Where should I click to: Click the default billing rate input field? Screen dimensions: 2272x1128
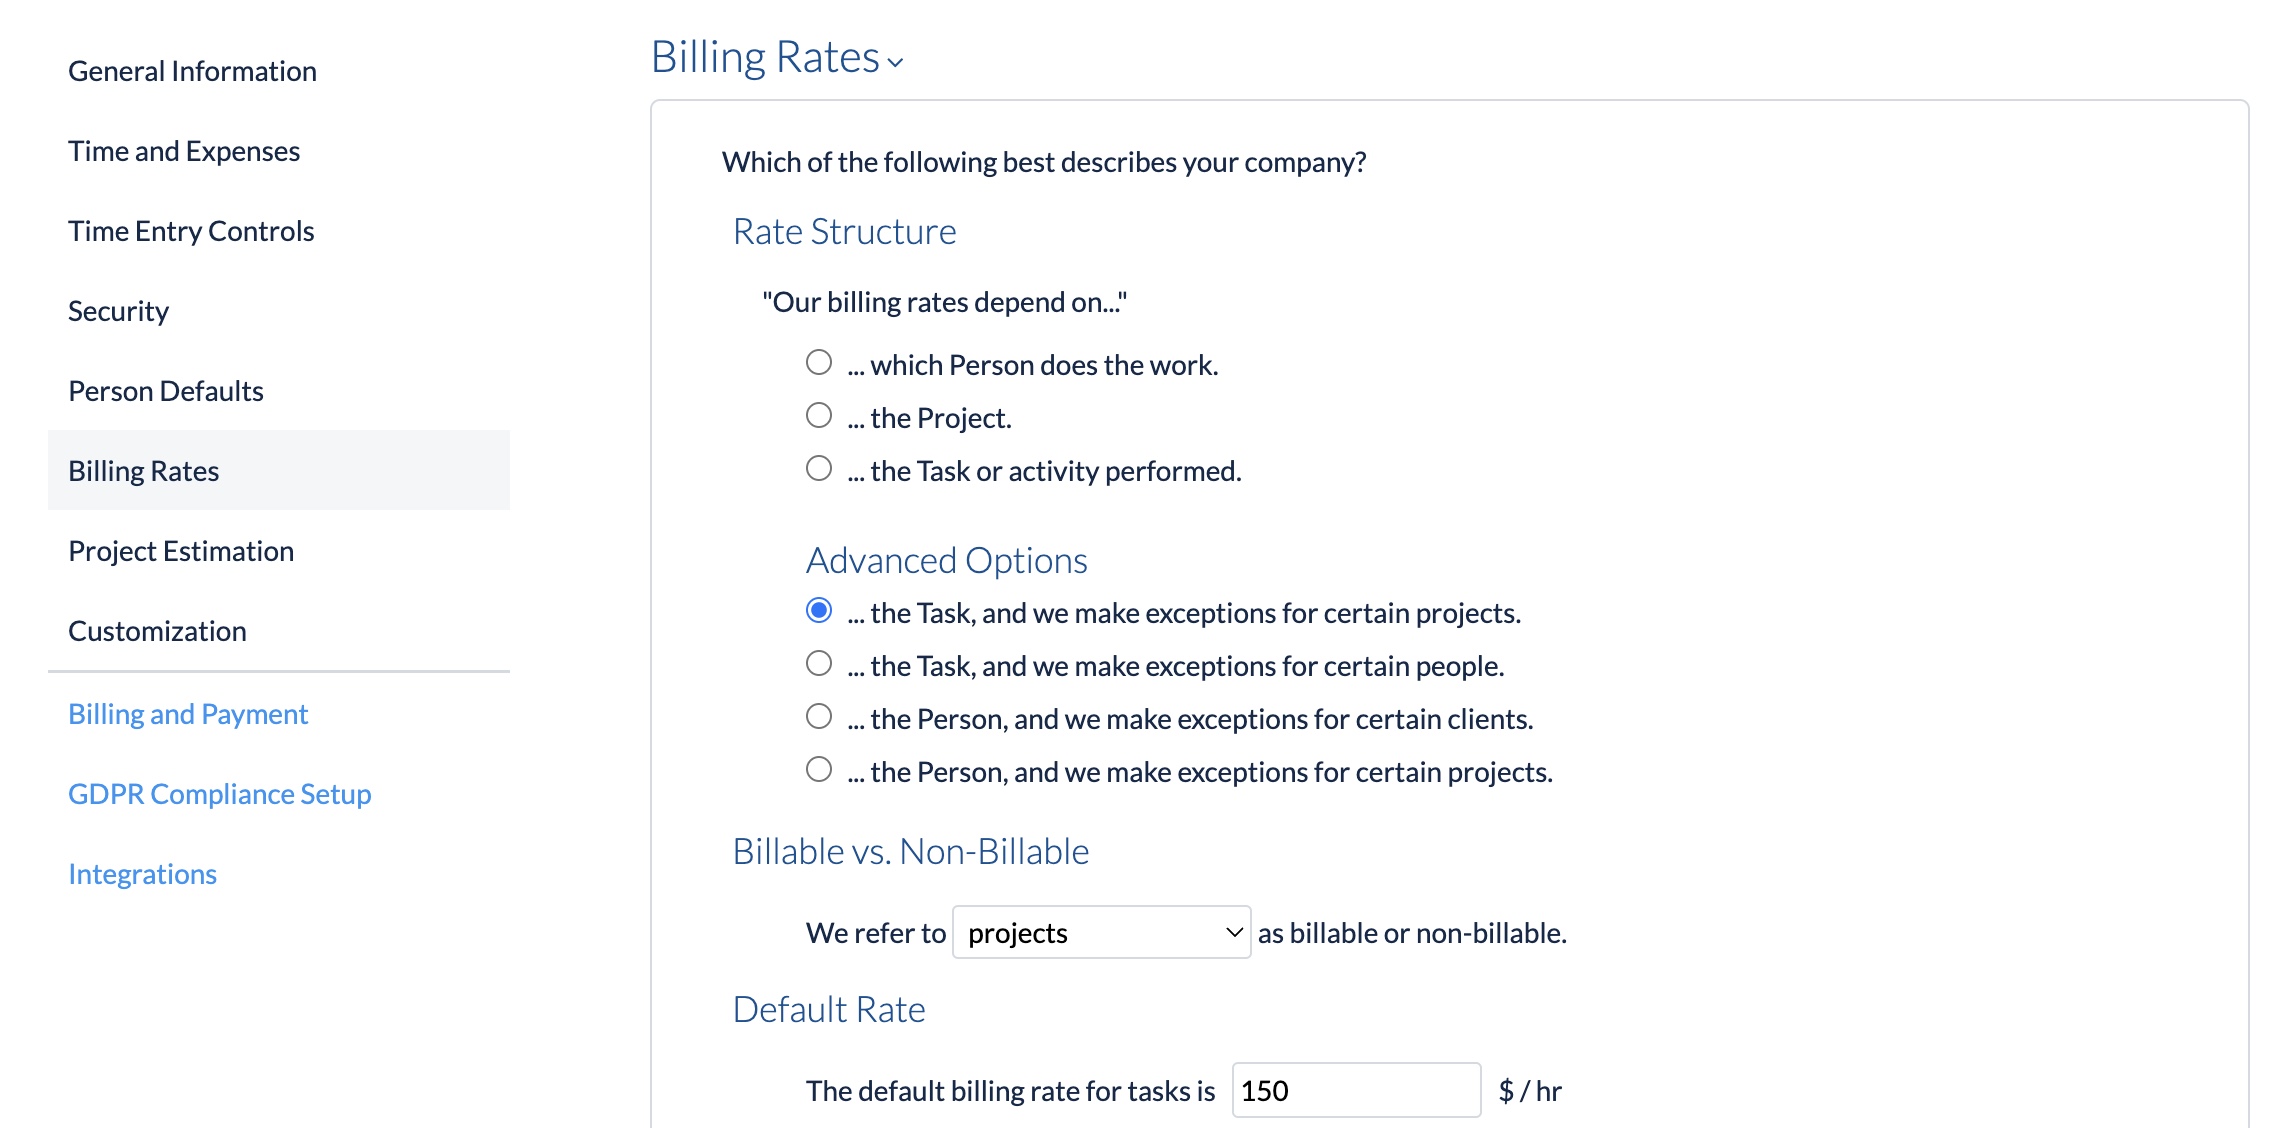click(1356, 1090)
